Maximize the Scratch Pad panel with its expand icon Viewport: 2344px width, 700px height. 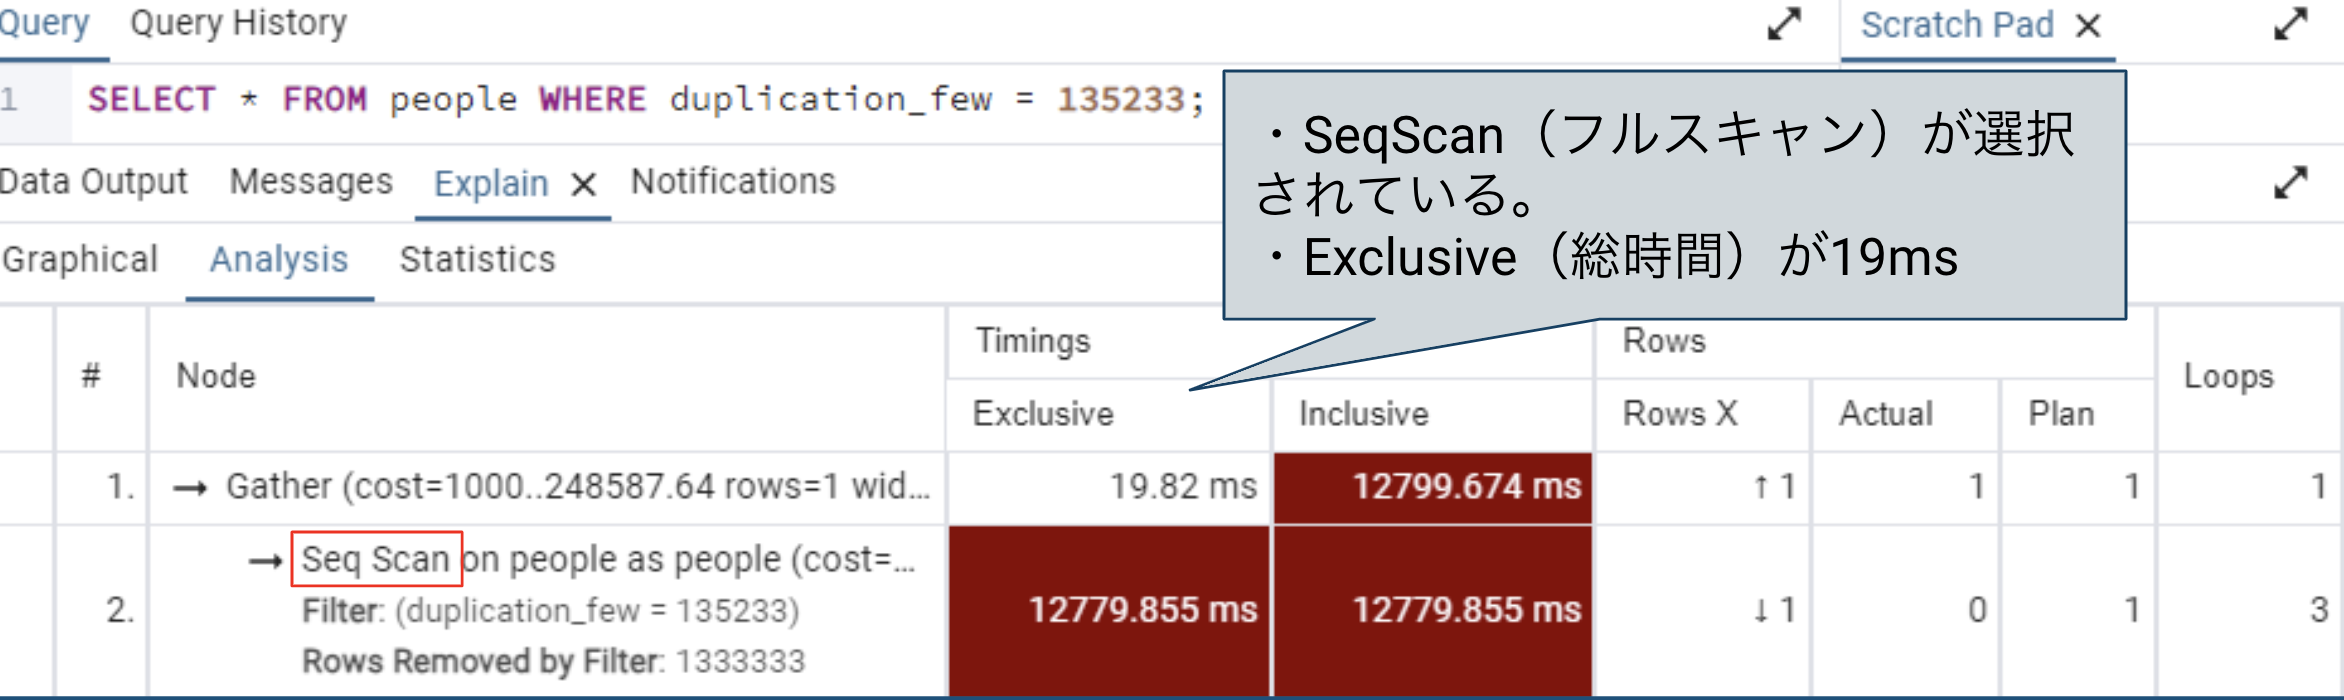pyautogui.click(x=2291, y=24)
